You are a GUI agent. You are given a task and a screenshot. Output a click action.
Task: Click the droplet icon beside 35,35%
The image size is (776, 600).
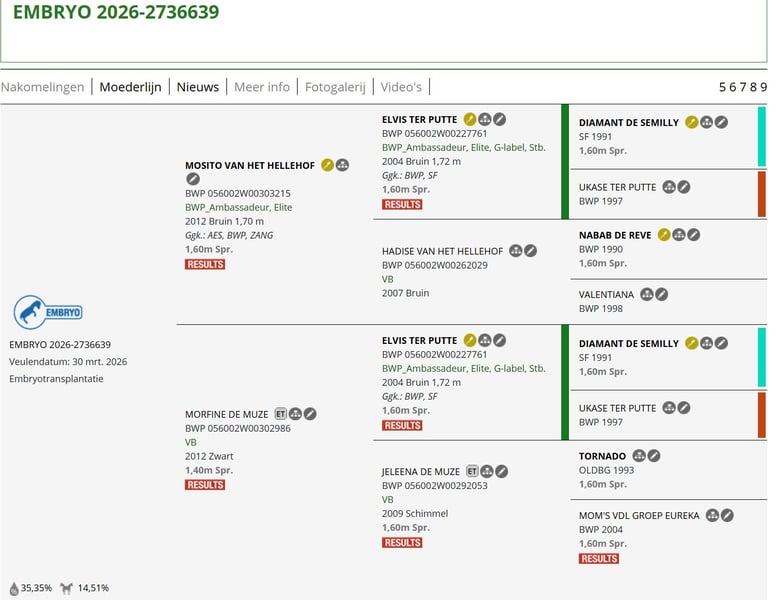tap(14, 589)
